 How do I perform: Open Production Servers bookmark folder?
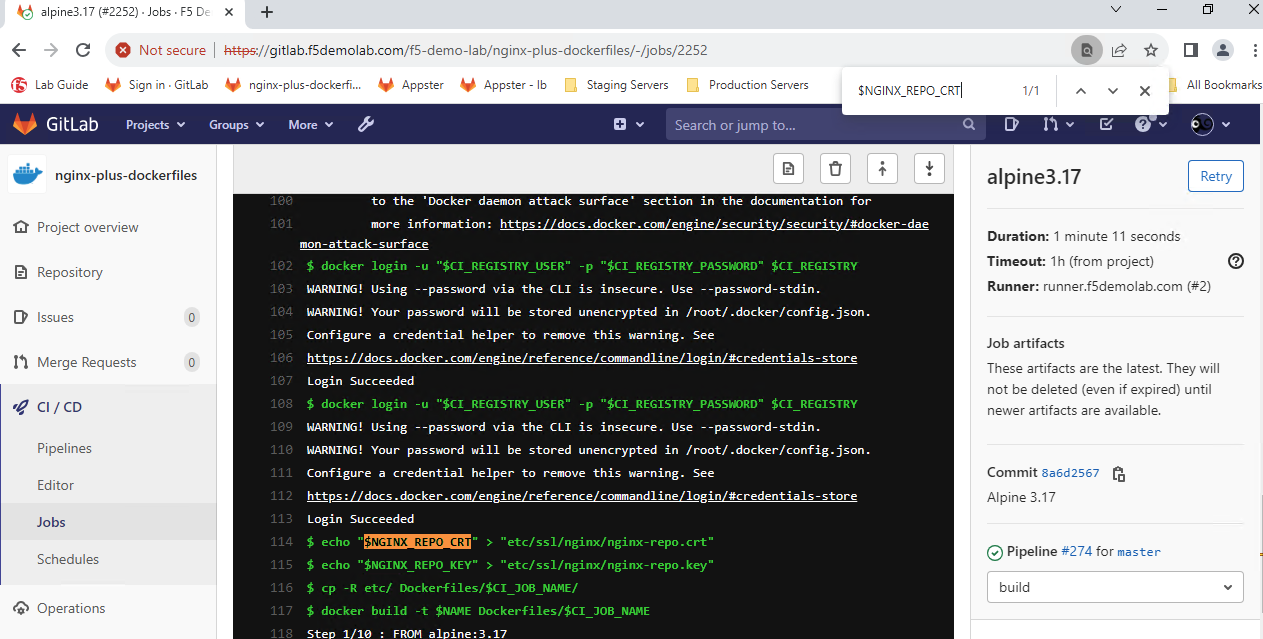pyautogui.click(x=747, y=85)
